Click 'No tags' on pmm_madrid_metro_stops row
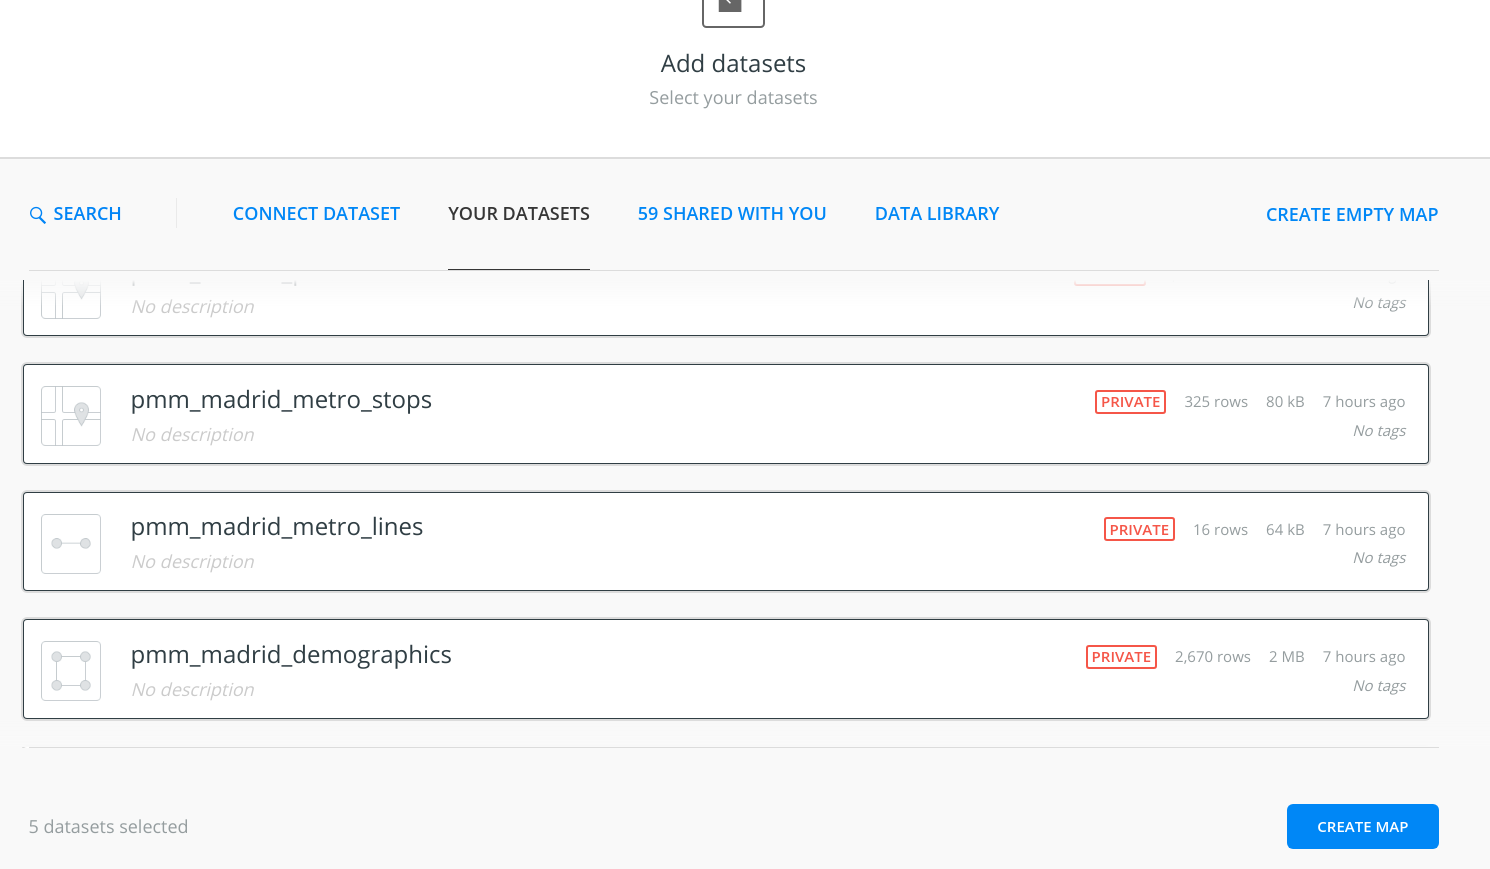Screen dimensions: 1490x869 (x=1379, y=431)
